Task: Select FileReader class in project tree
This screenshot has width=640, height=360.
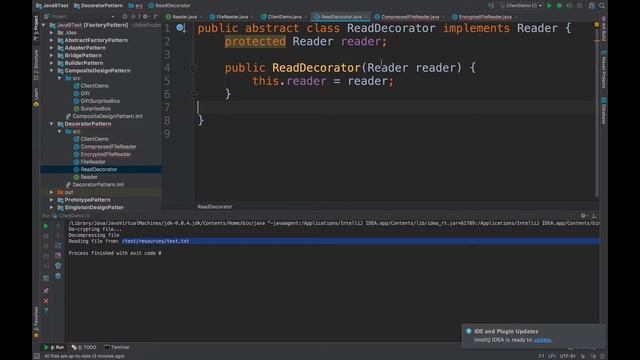Action: [93, 162]
